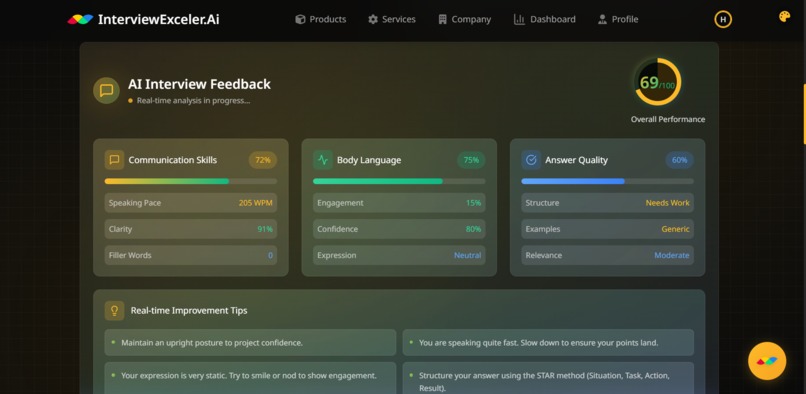
Task: Click the Communication Skills message icon
Action: tap(115, 160)
